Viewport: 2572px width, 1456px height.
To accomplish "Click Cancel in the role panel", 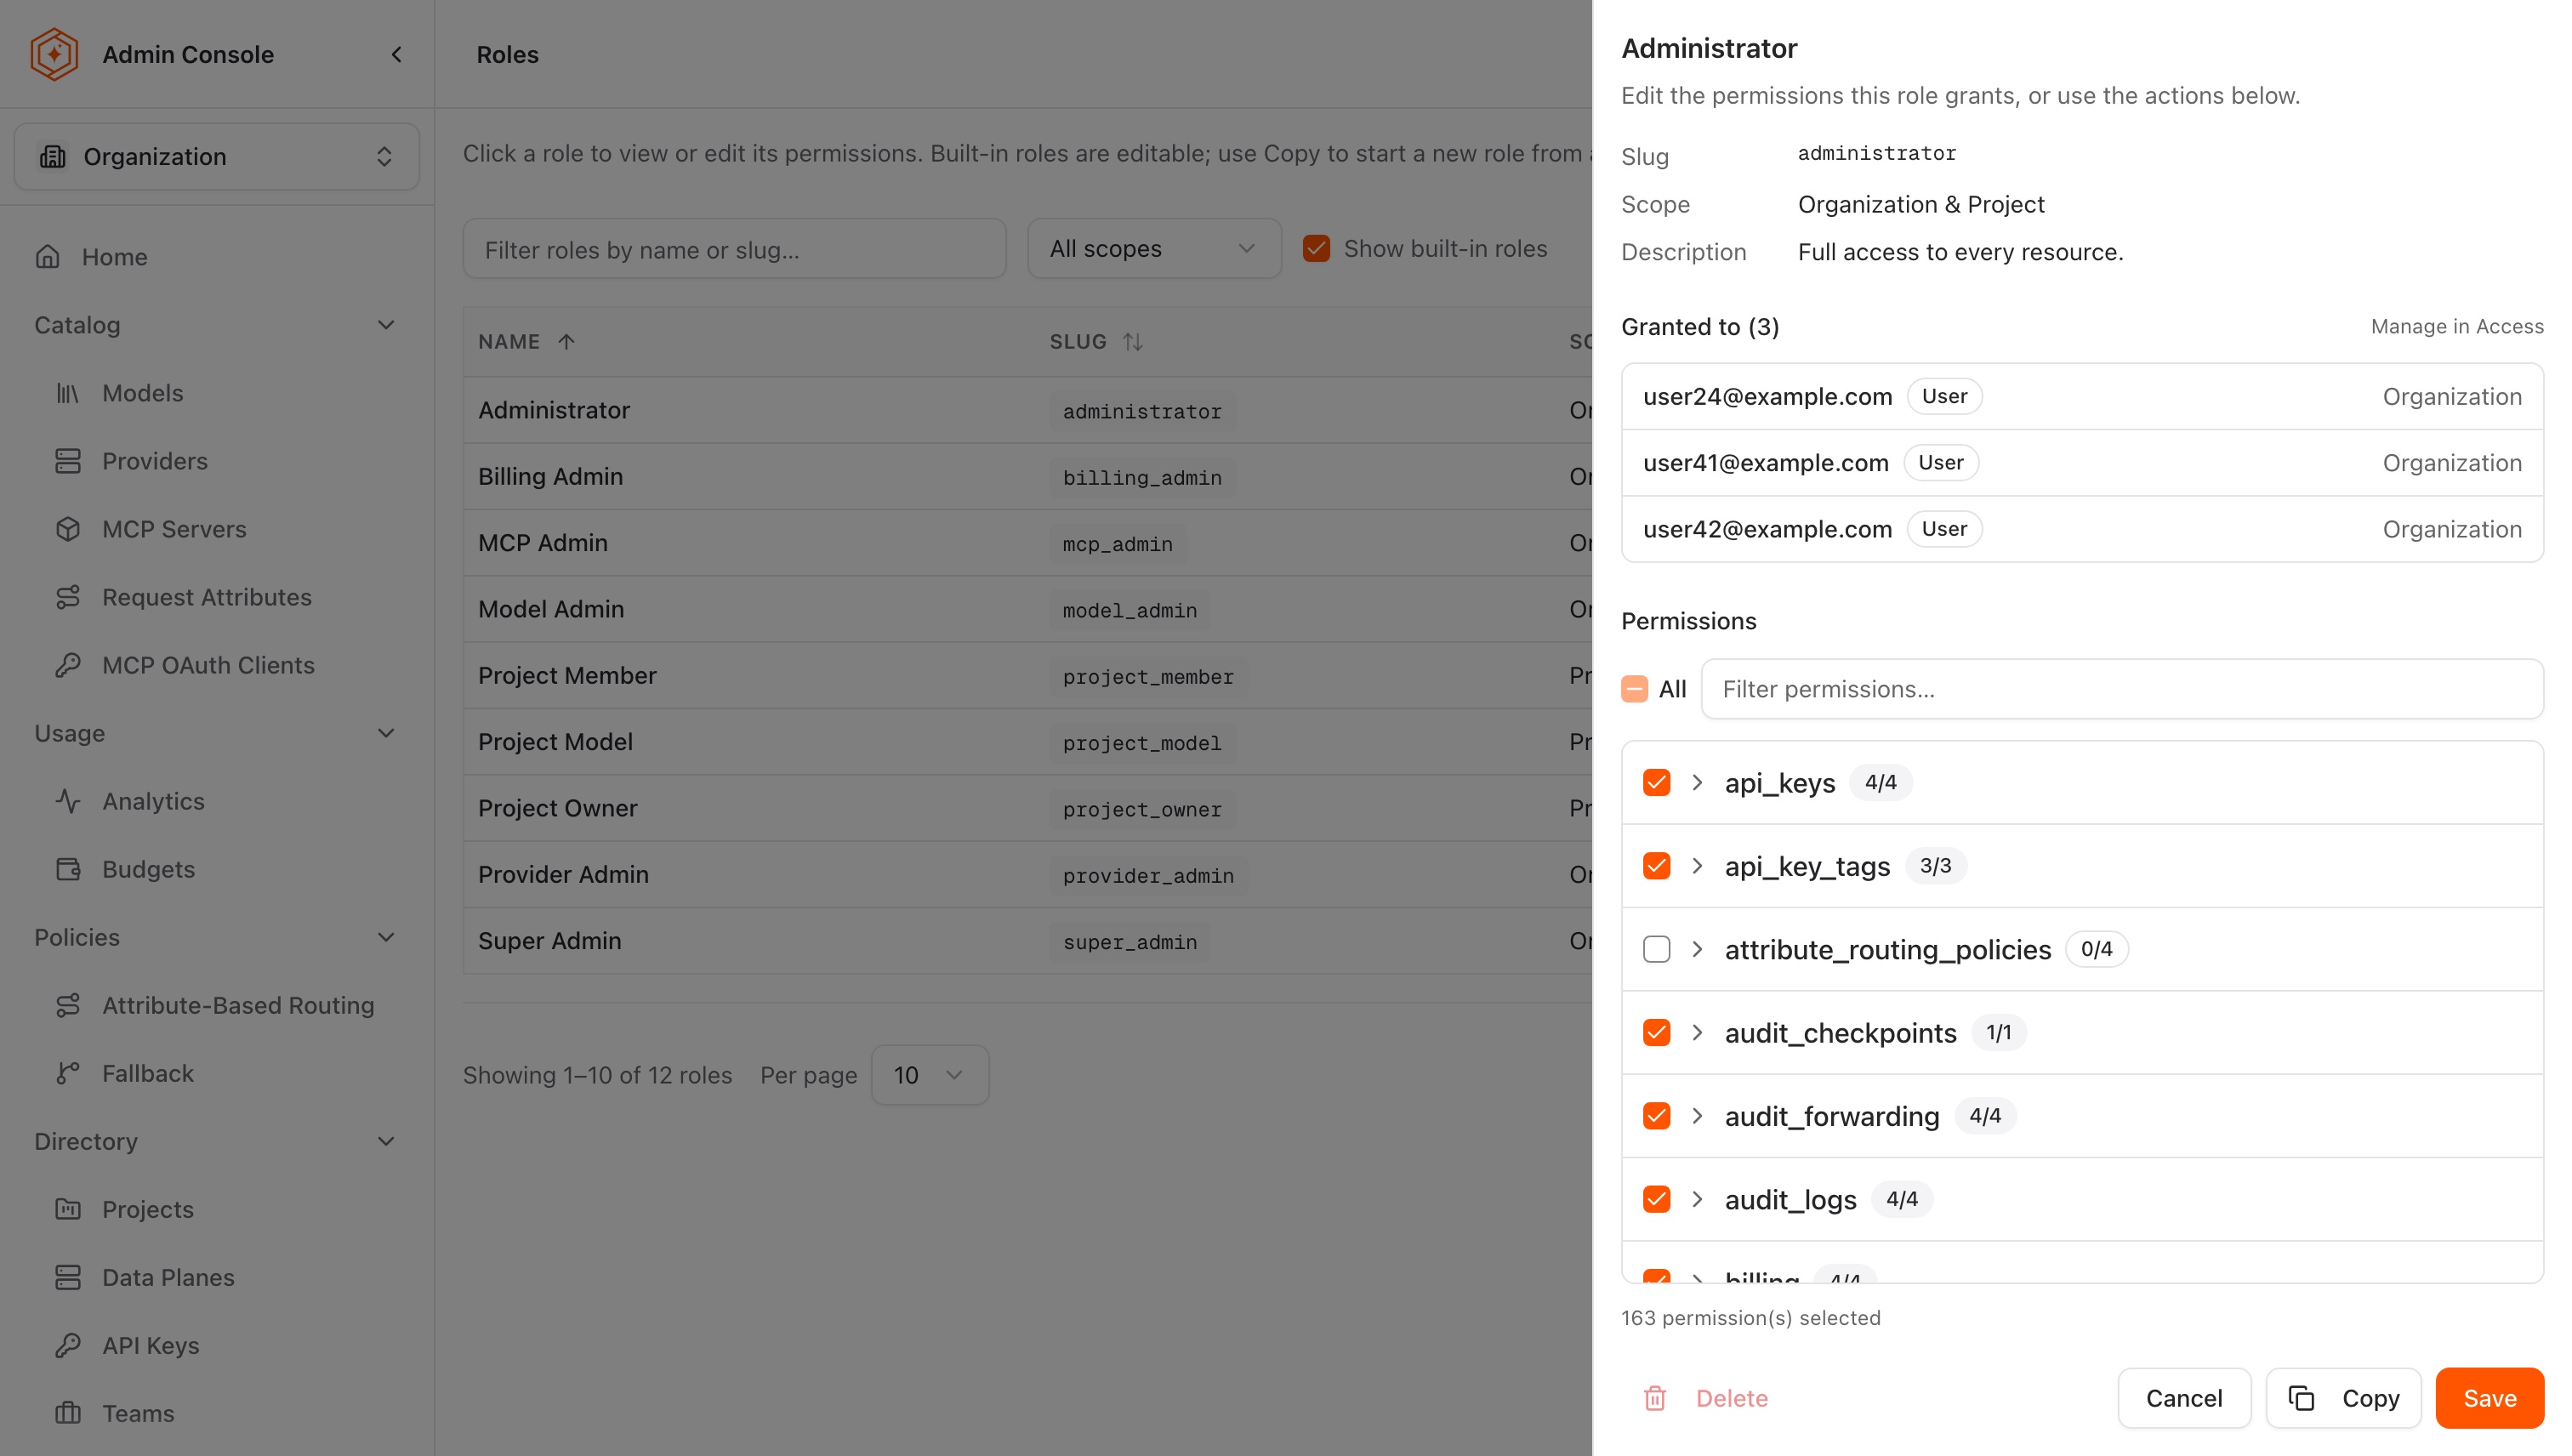I will pos(2184,1398).
